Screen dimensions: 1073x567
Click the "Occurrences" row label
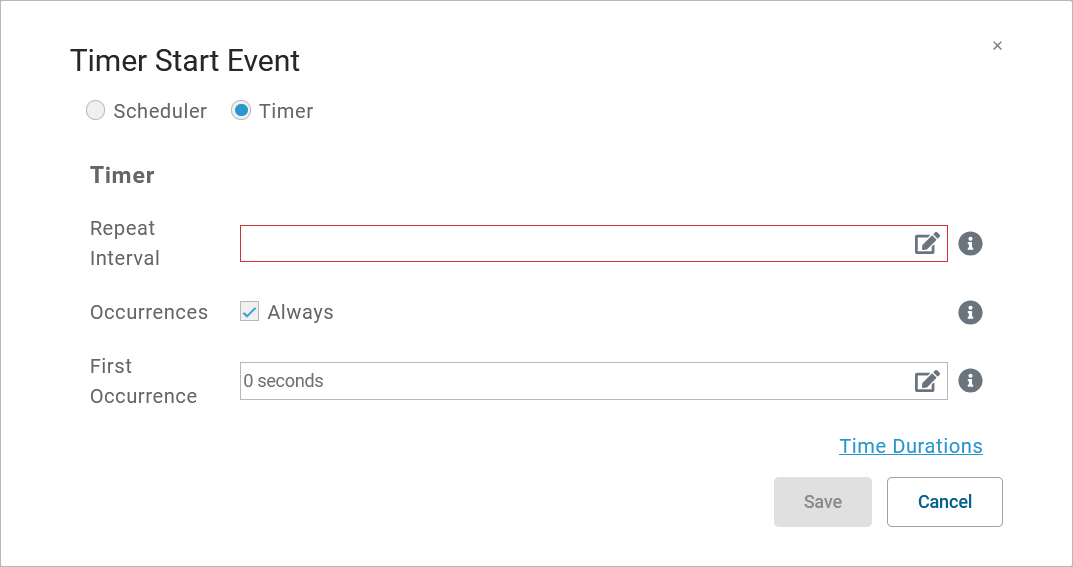point(149,312)
